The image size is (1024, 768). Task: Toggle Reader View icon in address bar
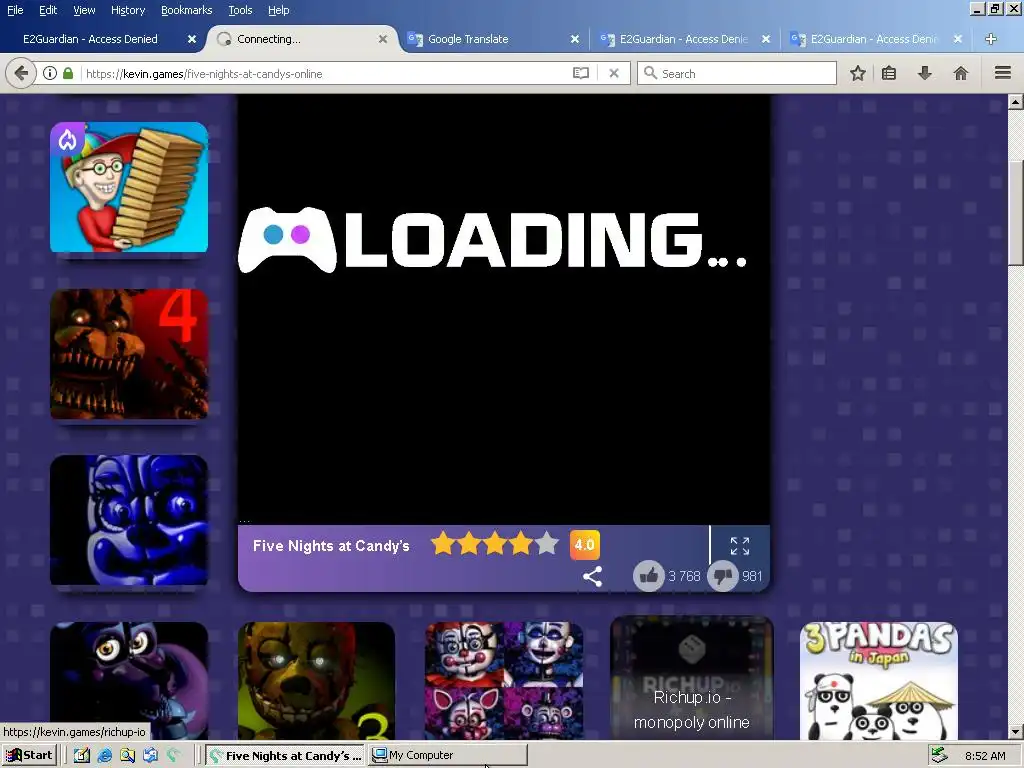click(581, 73)
